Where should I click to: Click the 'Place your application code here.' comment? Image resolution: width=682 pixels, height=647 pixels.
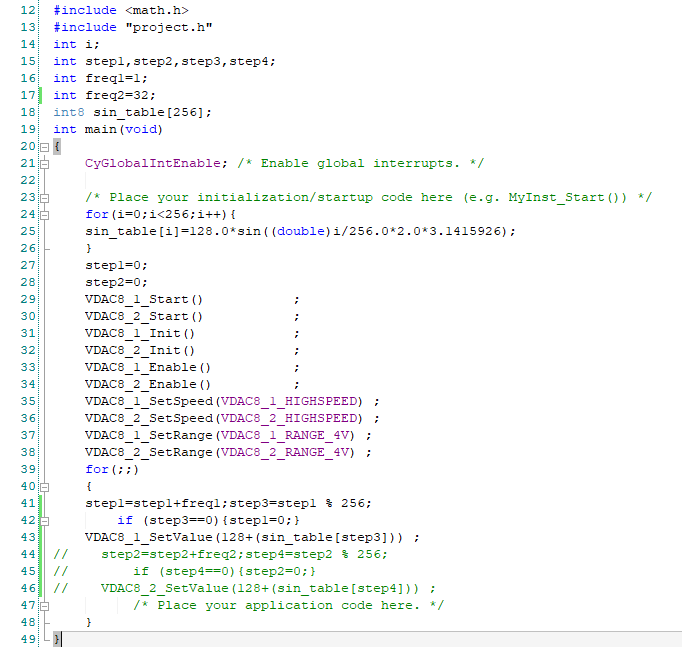(x=288, y=605)
